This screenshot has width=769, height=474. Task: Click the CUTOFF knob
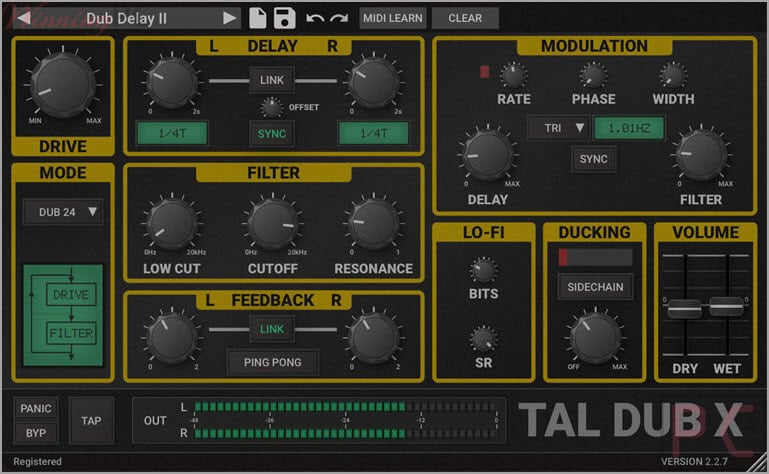point(273,224)
